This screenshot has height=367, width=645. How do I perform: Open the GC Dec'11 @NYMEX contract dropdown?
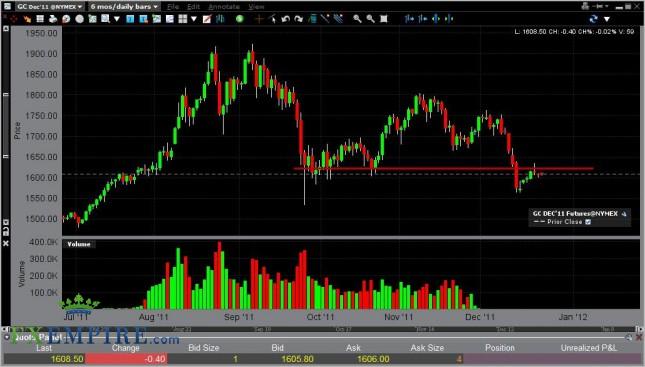click(50, 7)
